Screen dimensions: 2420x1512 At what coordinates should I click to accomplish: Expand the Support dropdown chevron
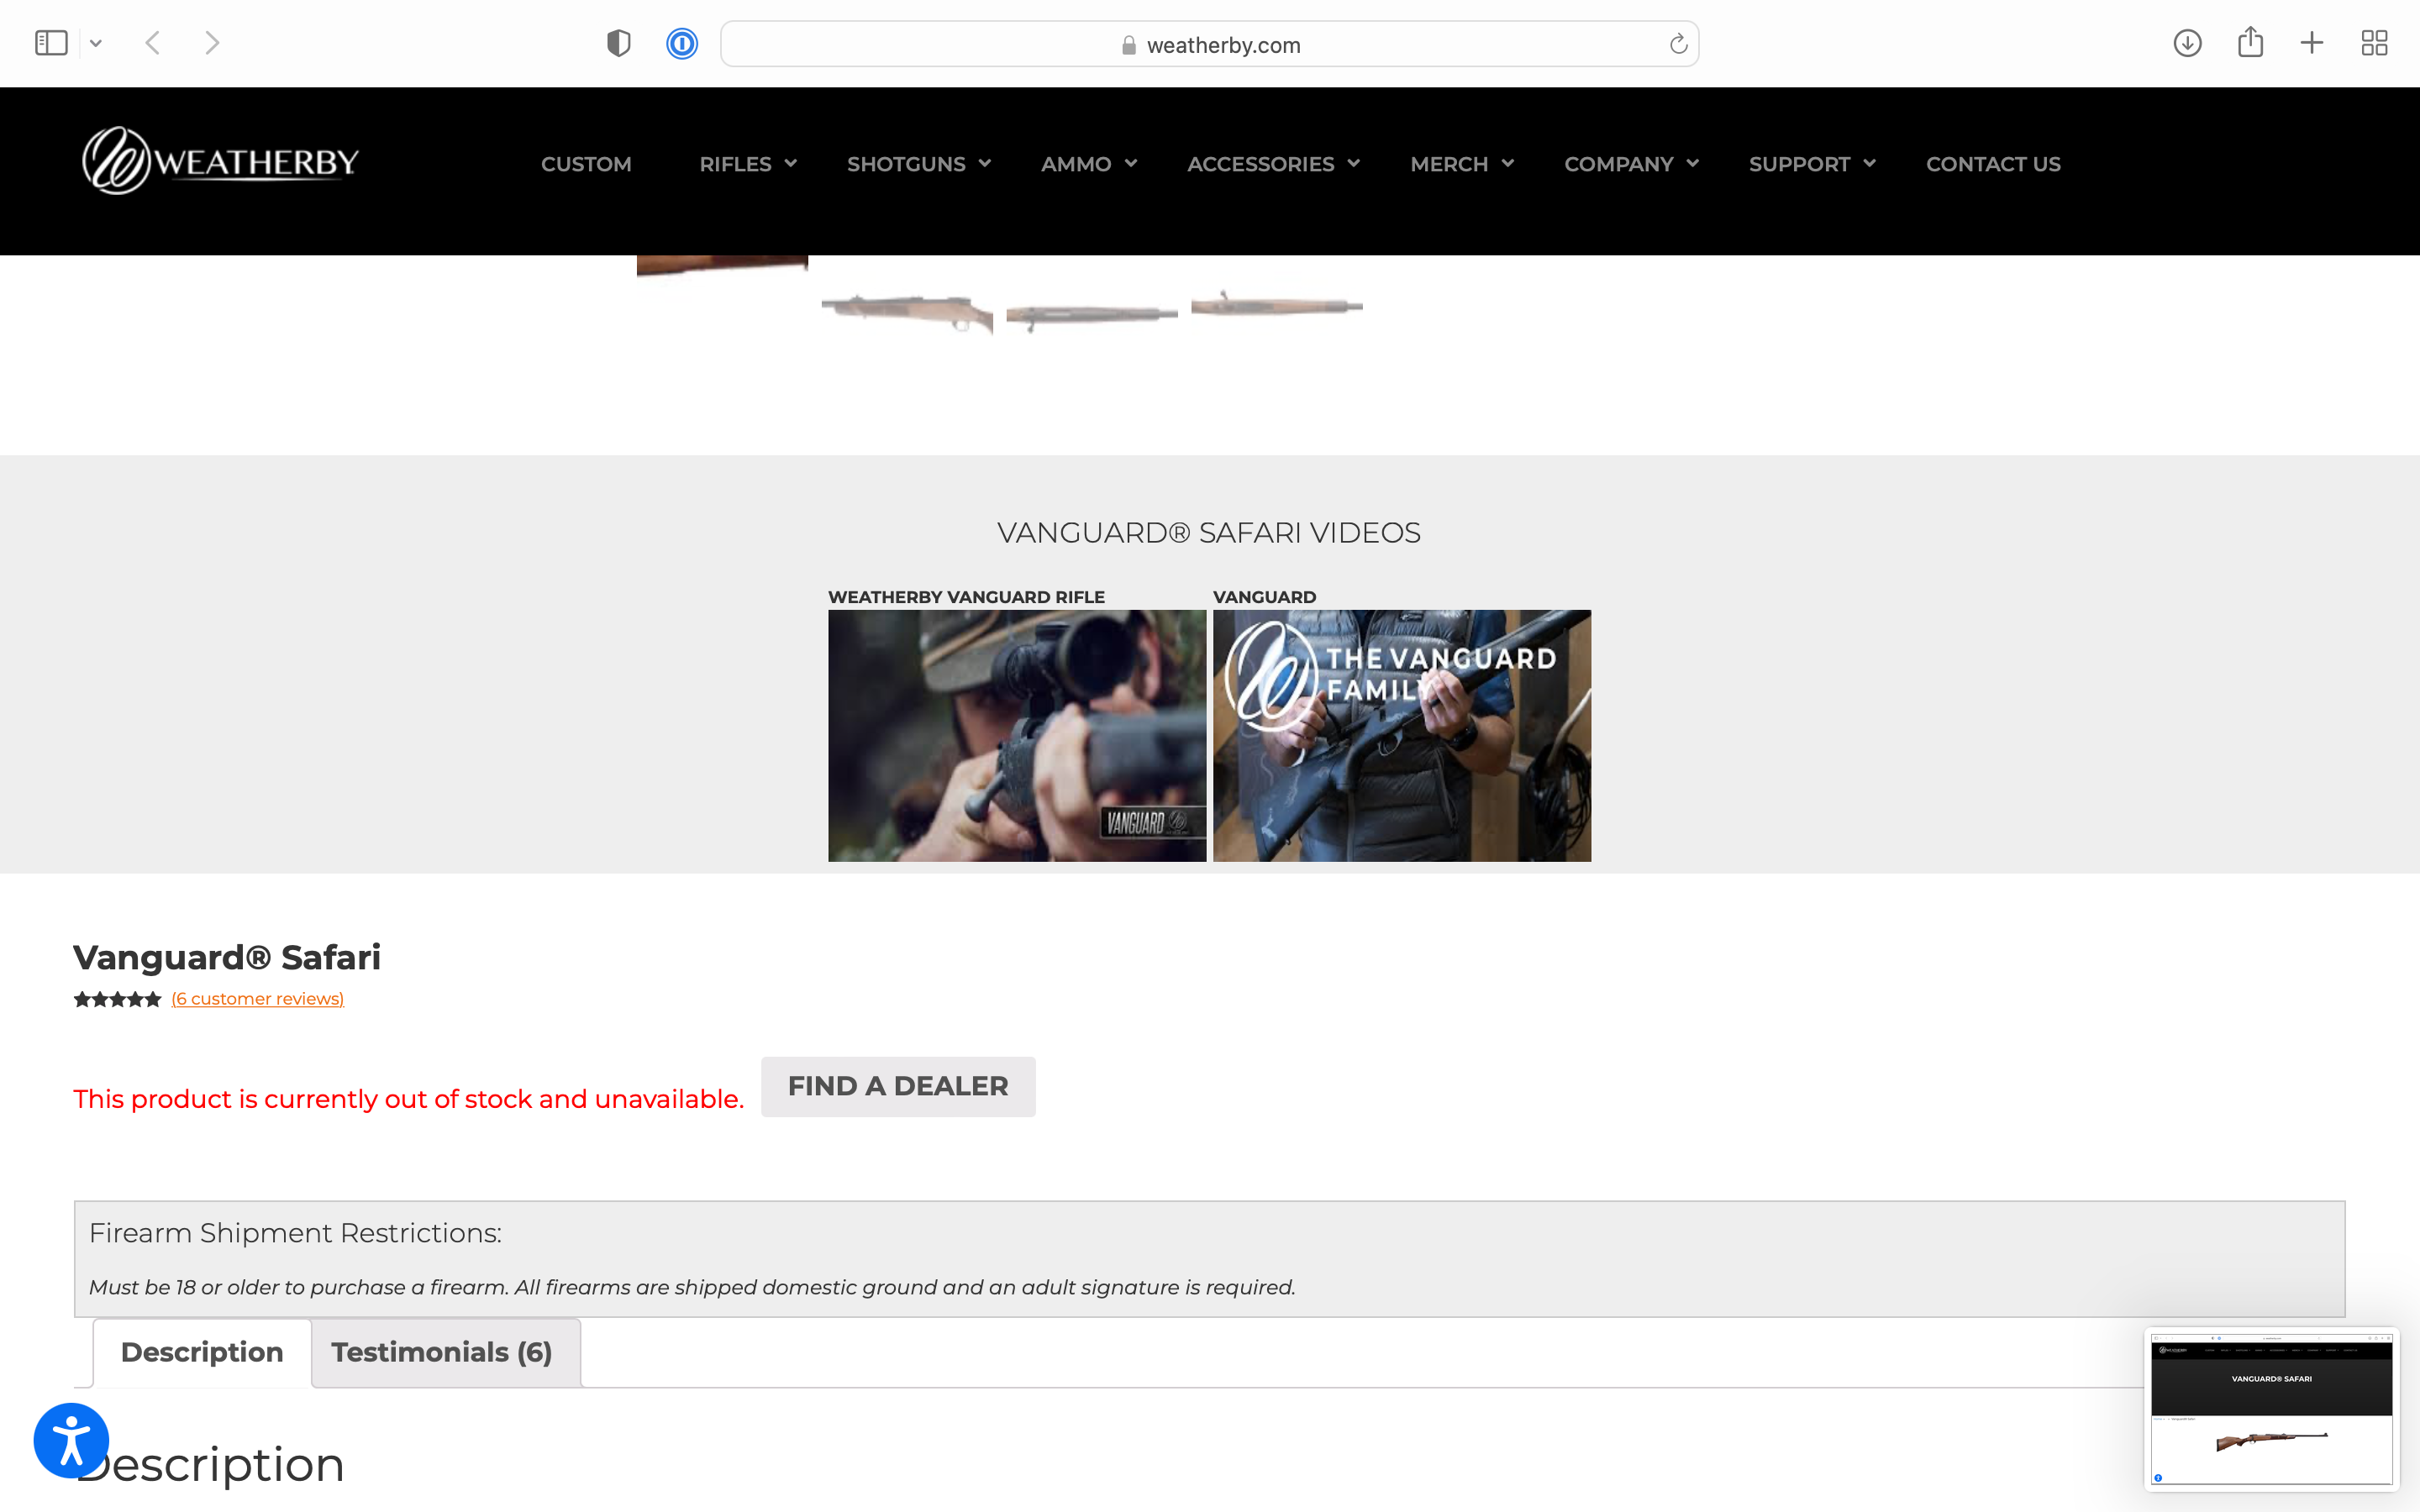pyautogui.click(x=1870, y=163)
